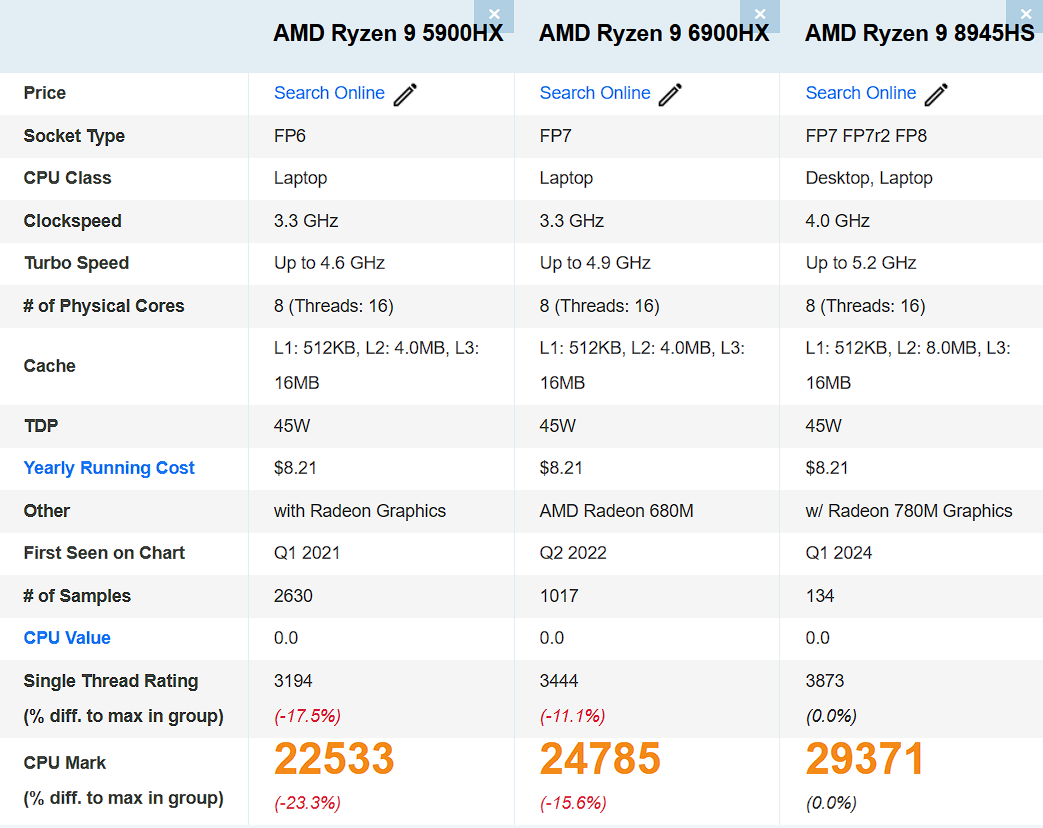Viewport: 1043px width, 828px height.
Task: Click CPU Mark score 24785
Action: [600, 759]
